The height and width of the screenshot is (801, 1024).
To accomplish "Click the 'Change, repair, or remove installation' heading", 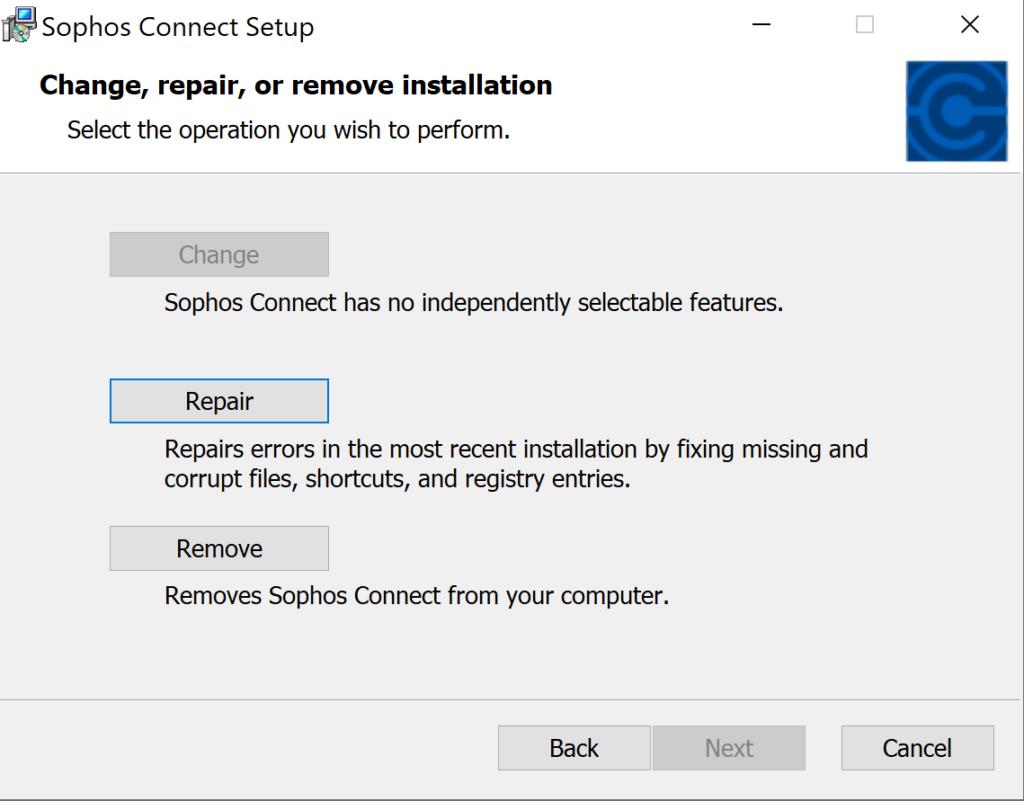I will tap(296, 85).
